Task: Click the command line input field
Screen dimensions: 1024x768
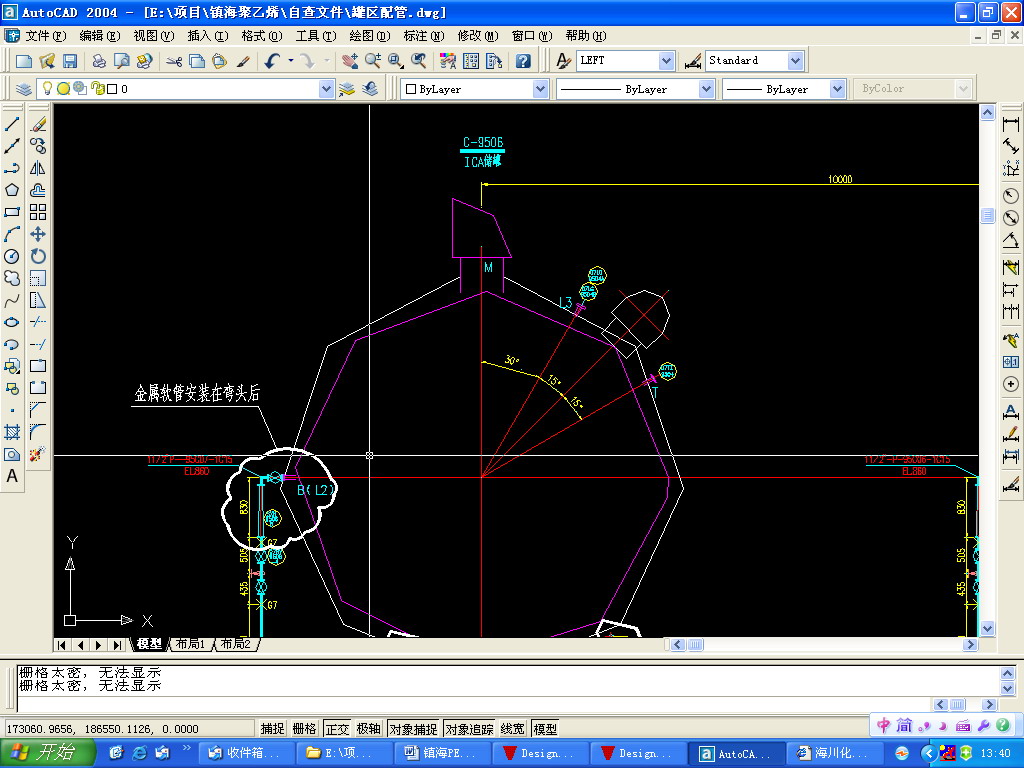Action: pyautogui.click(x=473, y=704)
